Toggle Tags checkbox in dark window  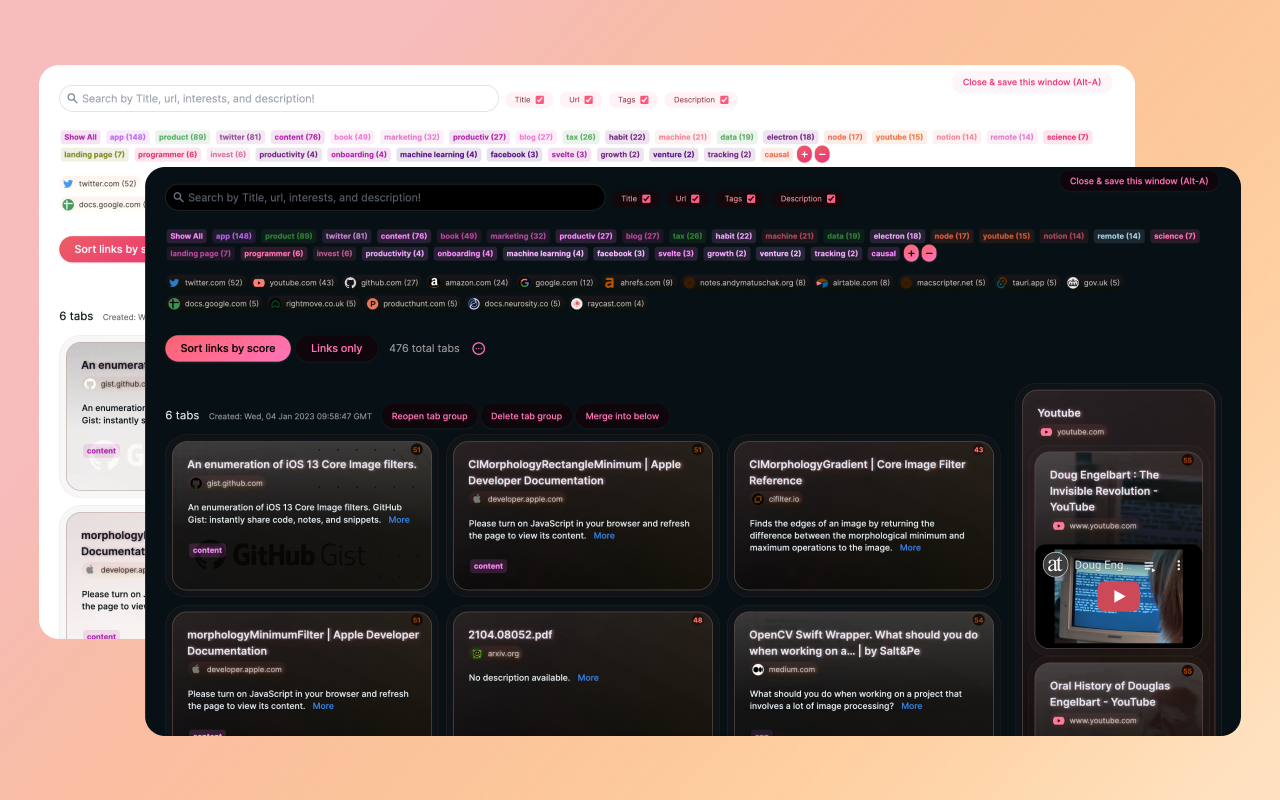[x=751, y=199]
